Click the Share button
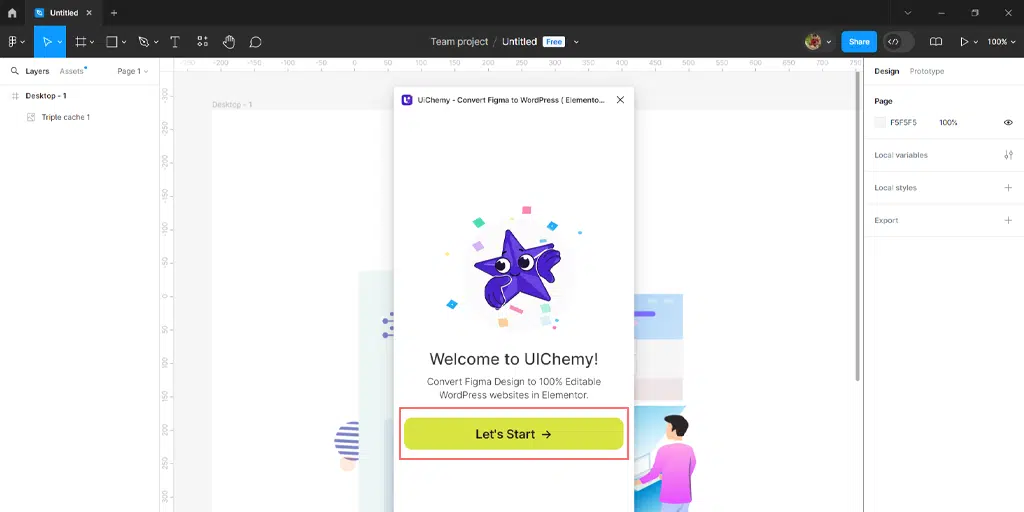This screenshot has height=512, width=1024. click(859, 42)
